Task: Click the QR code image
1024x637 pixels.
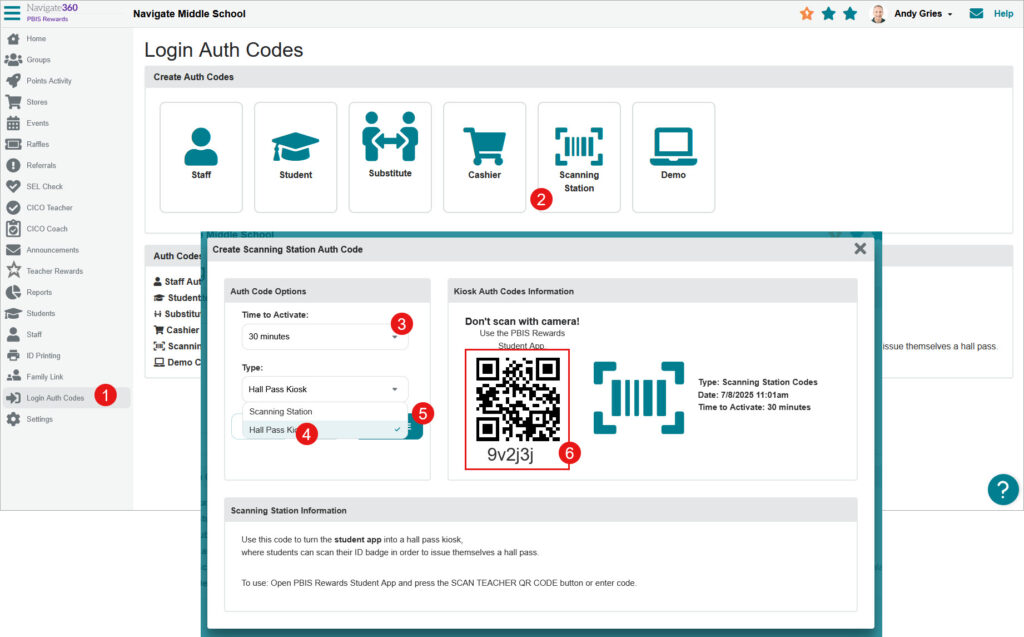Action: (518, 400)
